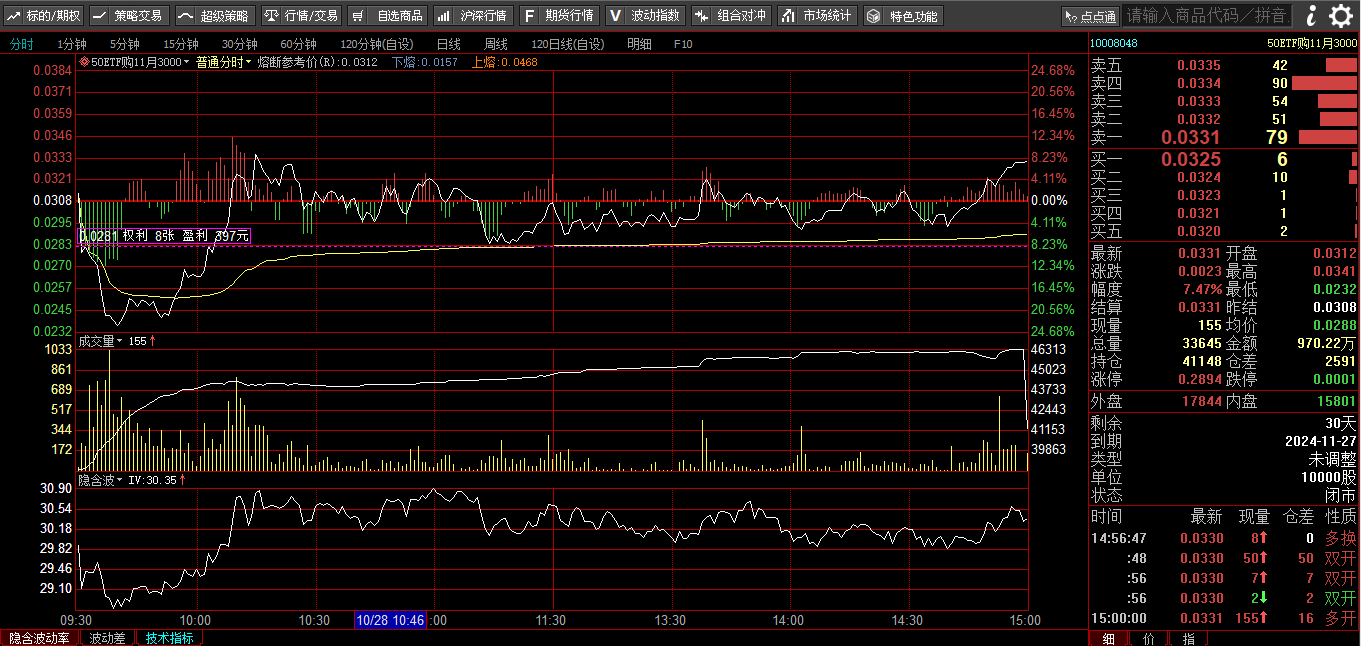Viewport: 1361px width, 646px height.
Task: Toggle 点点通 pointer mode
Action: [x=1089, y=16]
